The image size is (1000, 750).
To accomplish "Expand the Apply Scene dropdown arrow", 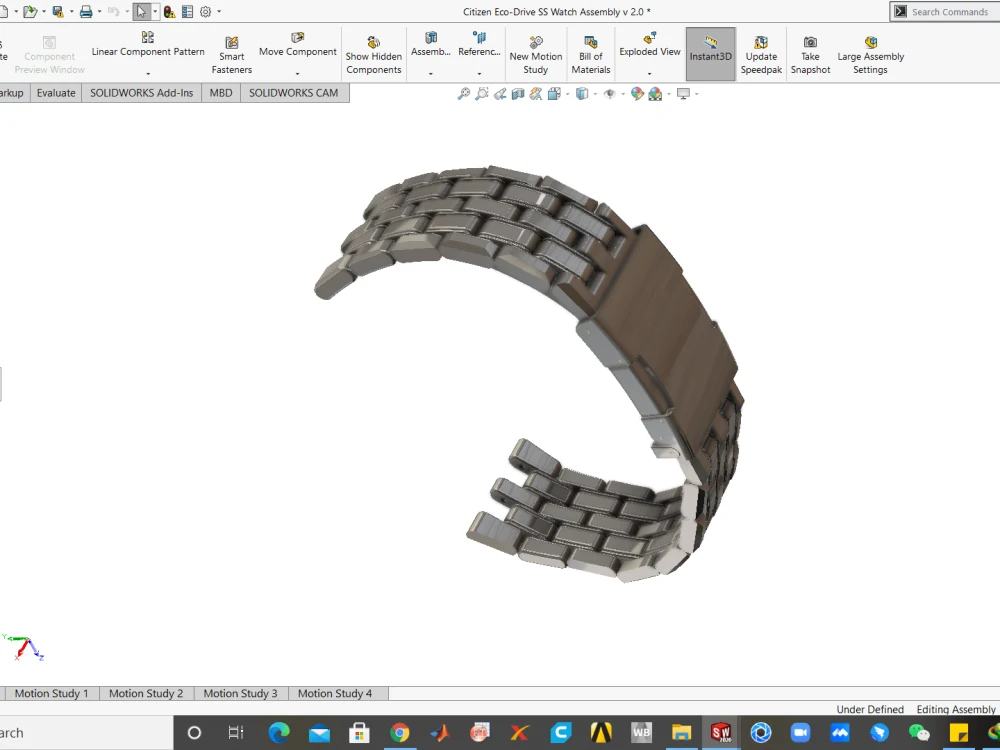I will tap(668, 94).
